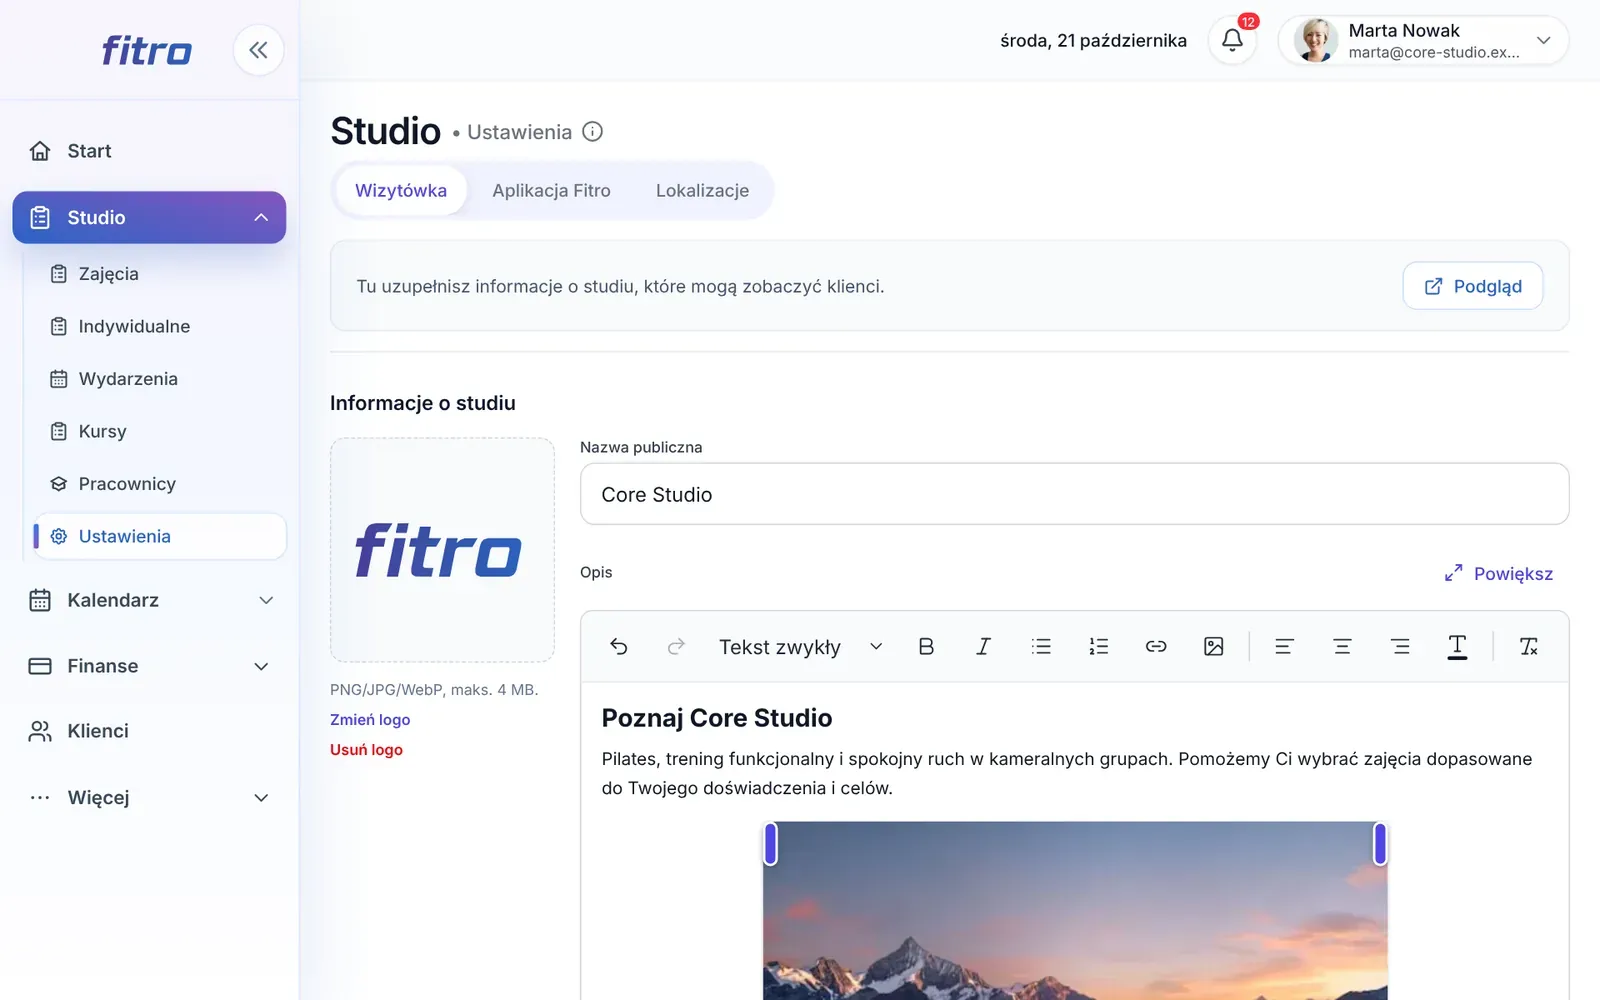Click left resize handle on mountain image
Image resolution: width=1600 pixels, height=1000 pixels.
(771, 844)
